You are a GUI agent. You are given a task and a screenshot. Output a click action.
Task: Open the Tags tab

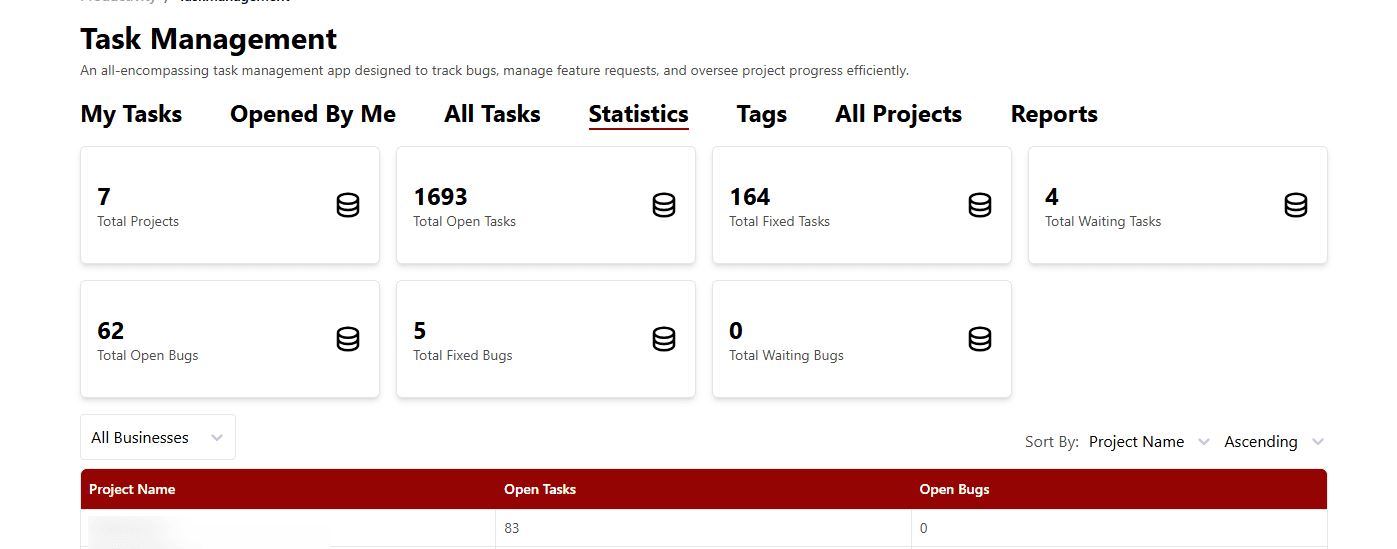tap(762, 114)
